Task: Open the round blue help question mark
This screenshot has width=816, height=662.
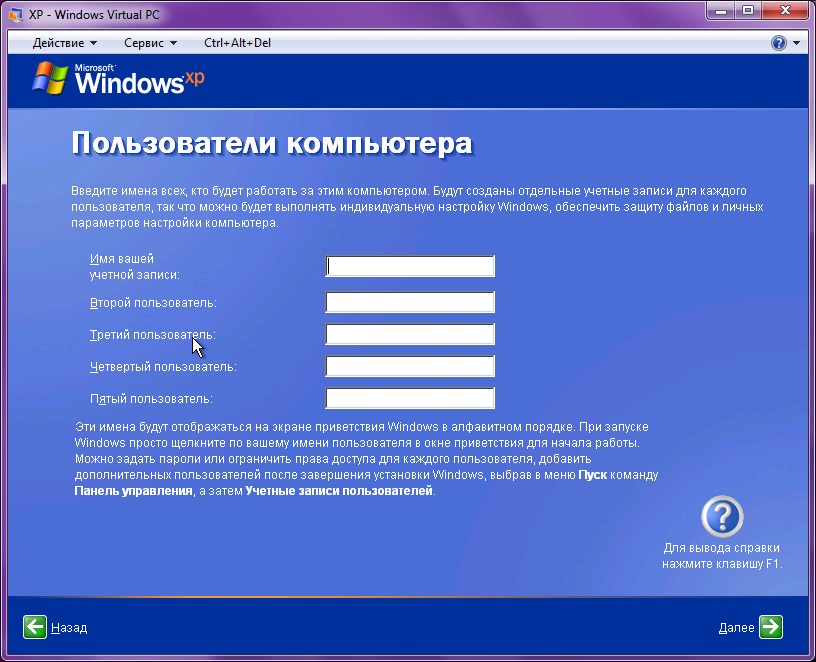Action: pyautogui.click(x=722, y=516)
